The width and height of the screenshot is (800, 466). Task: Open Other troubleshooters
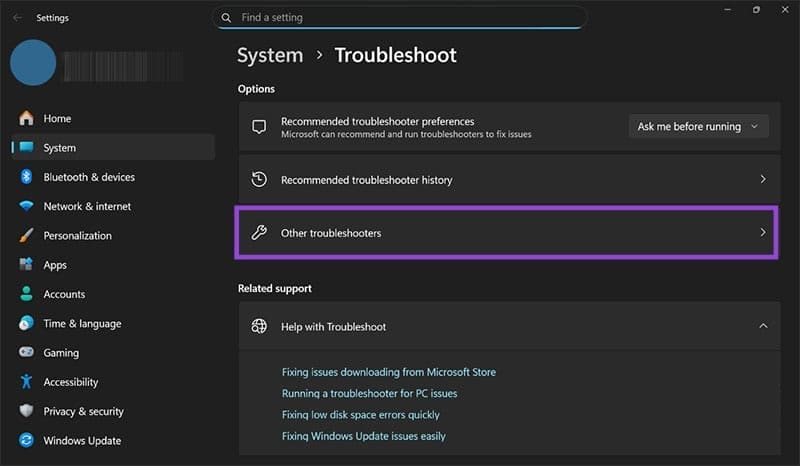506,233
